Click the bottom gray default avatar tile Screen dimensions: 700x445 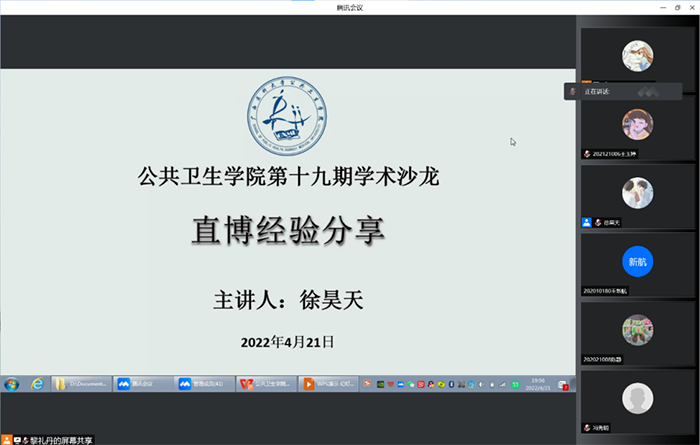click(637, 400)
